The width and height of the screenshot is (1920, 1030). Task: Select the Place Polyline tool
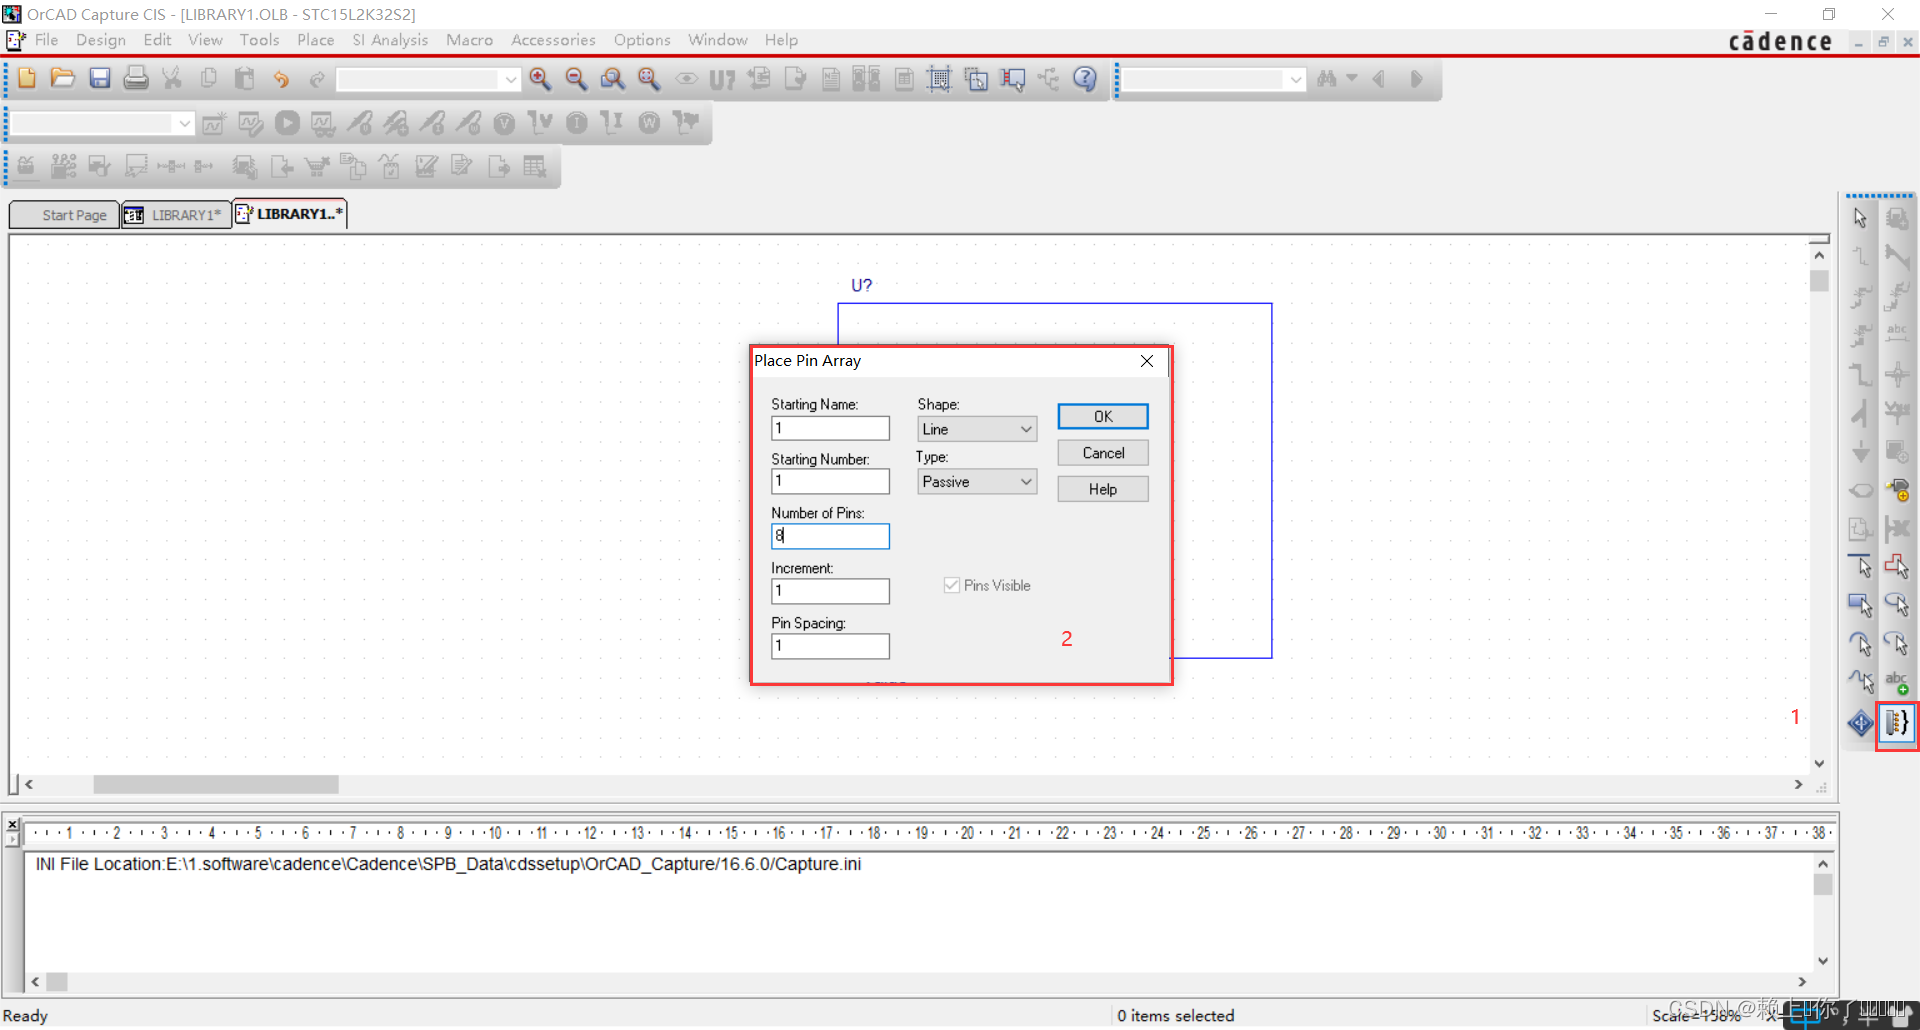(x=1897, y=567)
